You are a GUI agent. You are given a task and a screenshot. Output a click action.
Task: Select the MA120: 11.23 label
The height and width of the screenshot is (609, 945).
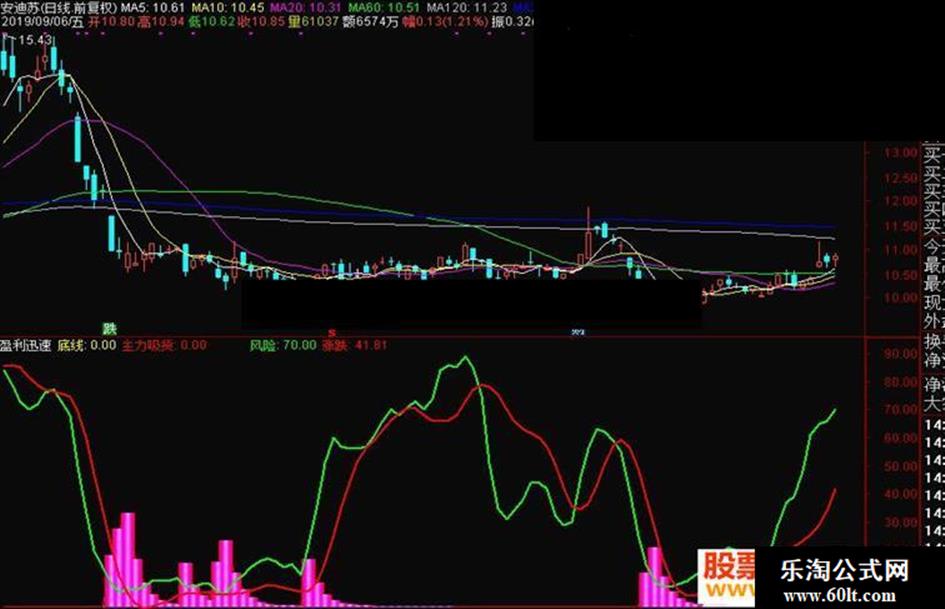pos(466,8)
